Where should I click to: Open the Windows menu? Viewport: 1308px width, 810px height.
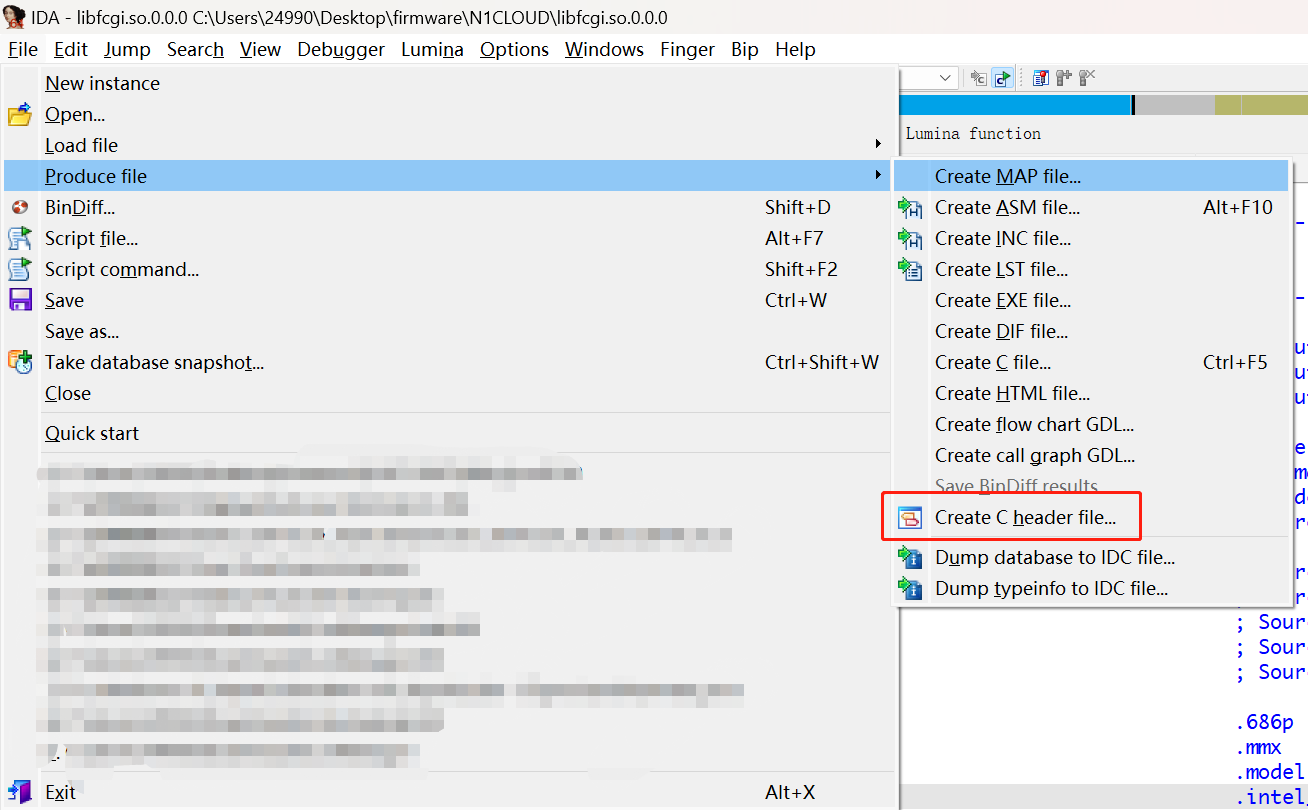coord(604,49)
